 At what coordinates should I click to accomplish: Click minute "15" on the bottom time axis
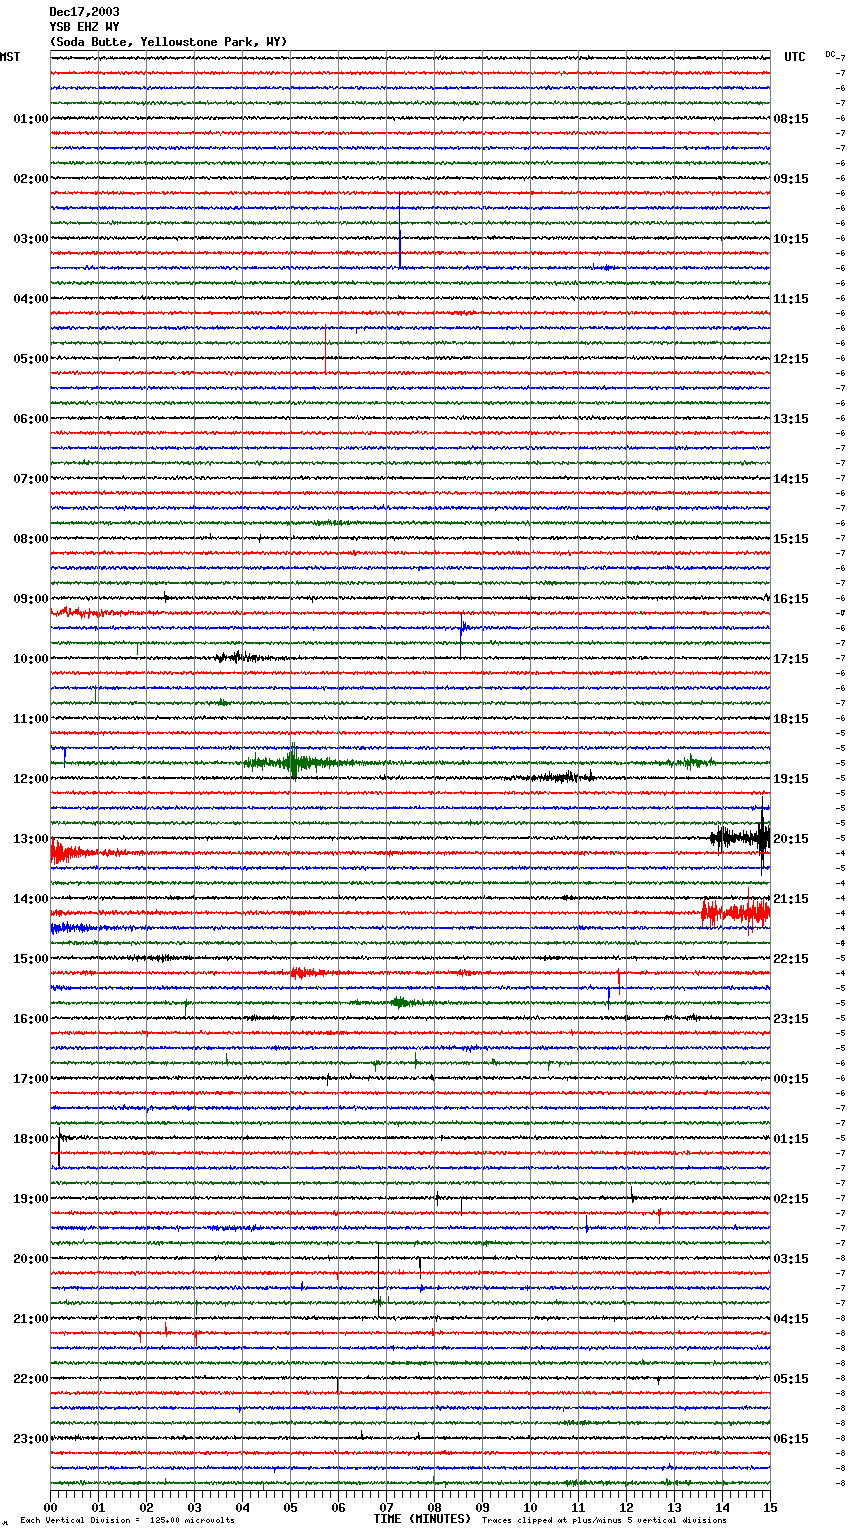point(770,1507)
